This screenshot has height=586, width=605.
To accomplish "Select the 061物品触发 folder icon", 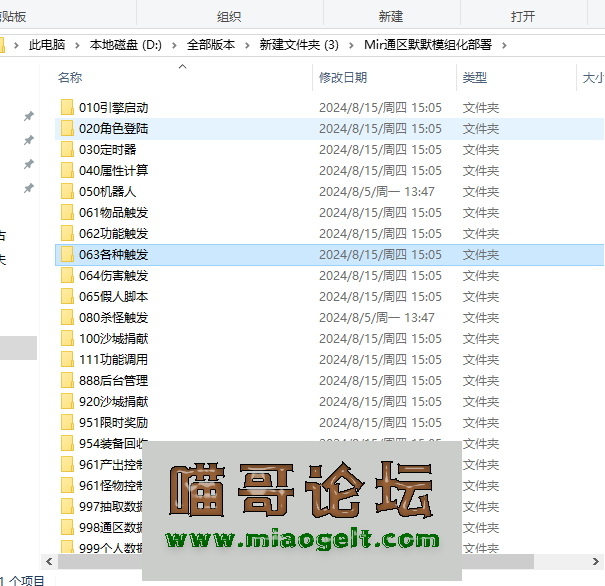I will pyautogui.click(x=67, y=212).
